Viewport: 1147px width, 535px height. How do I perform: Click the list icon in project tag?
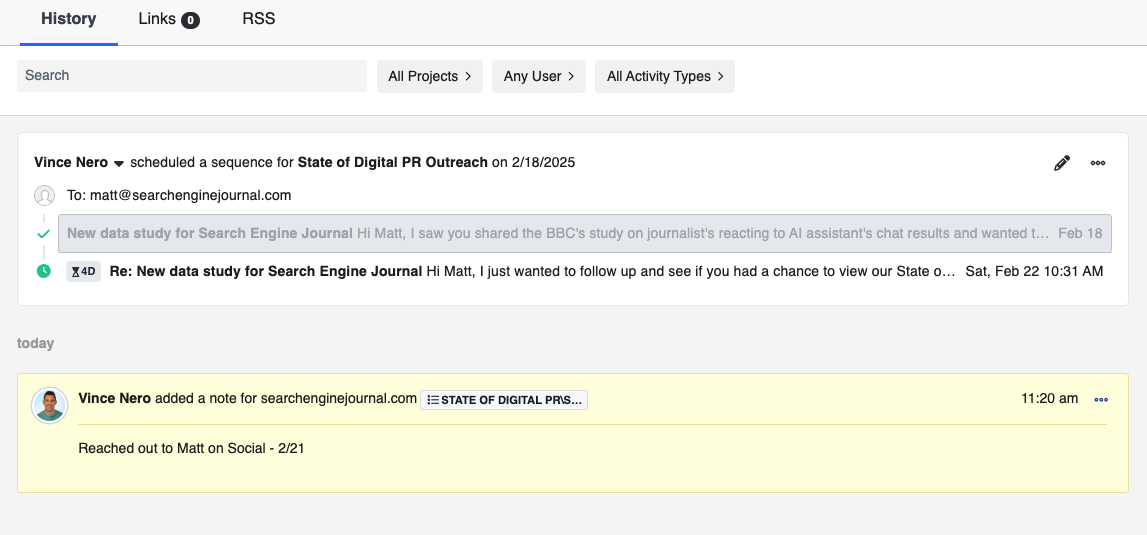click(433, 400)
